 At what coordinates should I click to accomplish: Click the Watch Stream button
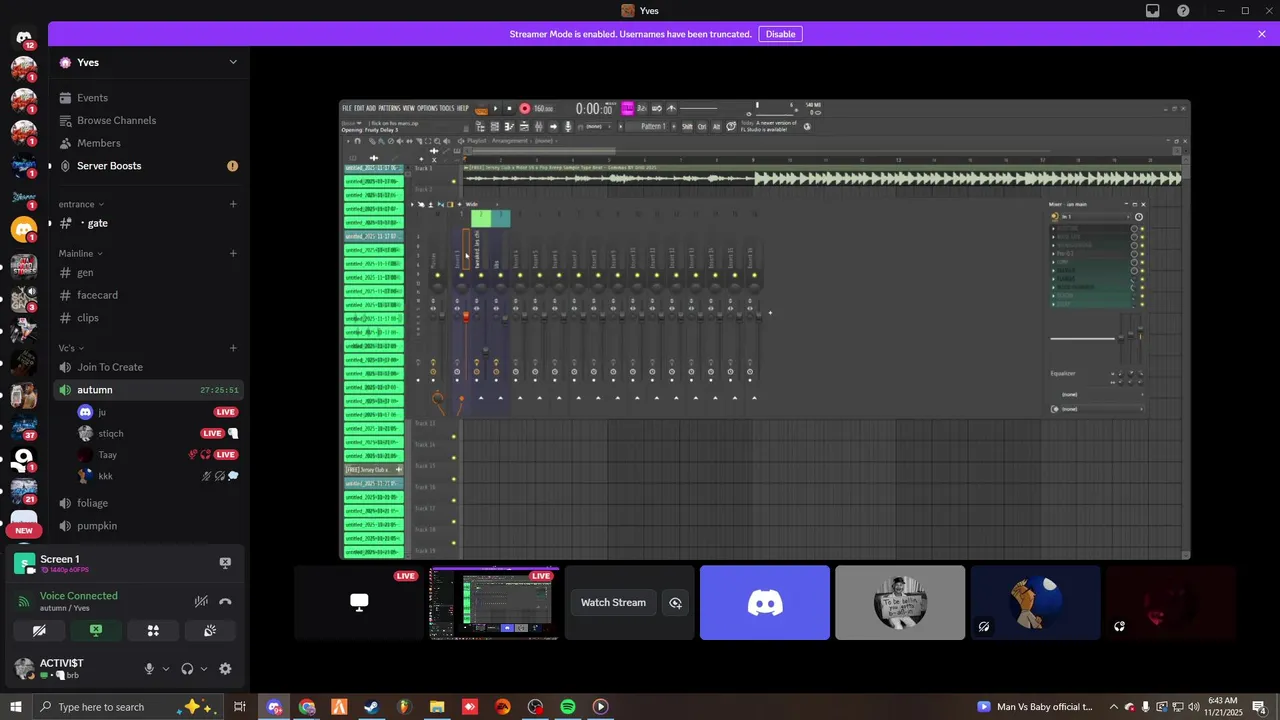pyautogui.click(x=613, y=603)
